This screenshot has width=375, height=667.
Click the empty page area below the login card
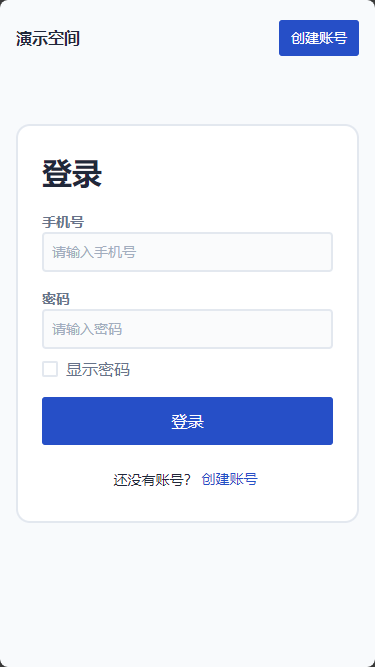pyautogui.click(x=187, y=591)
